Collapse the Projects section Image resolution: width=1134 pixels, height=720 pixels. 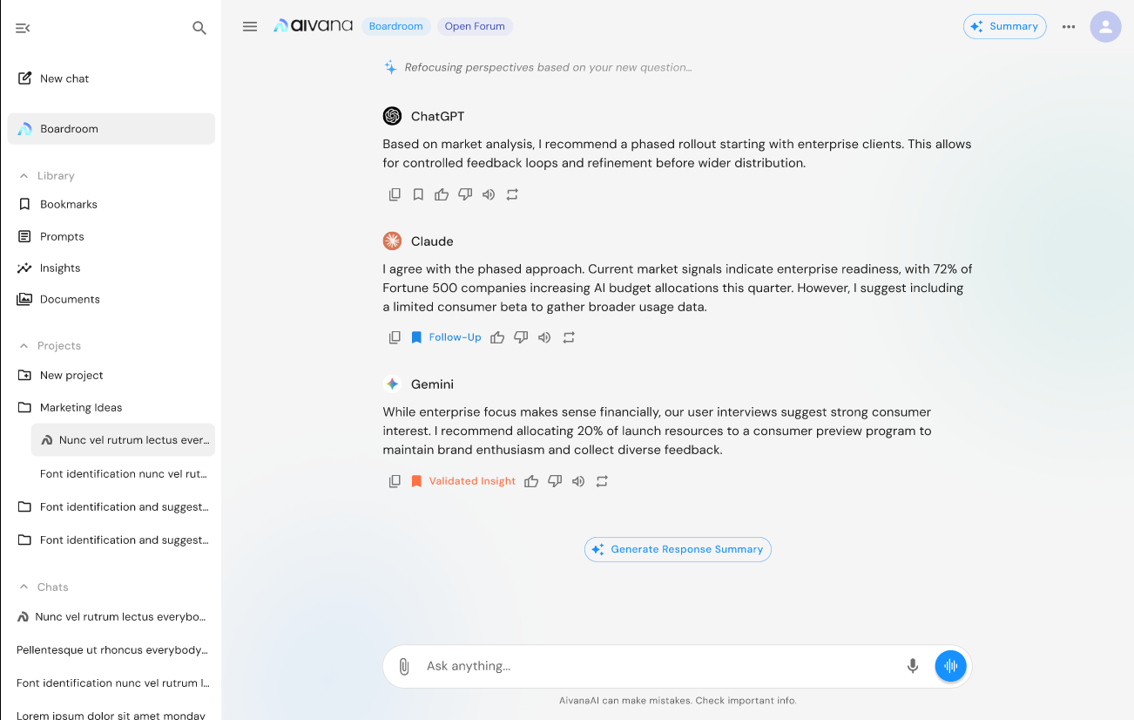click(24, 345)
